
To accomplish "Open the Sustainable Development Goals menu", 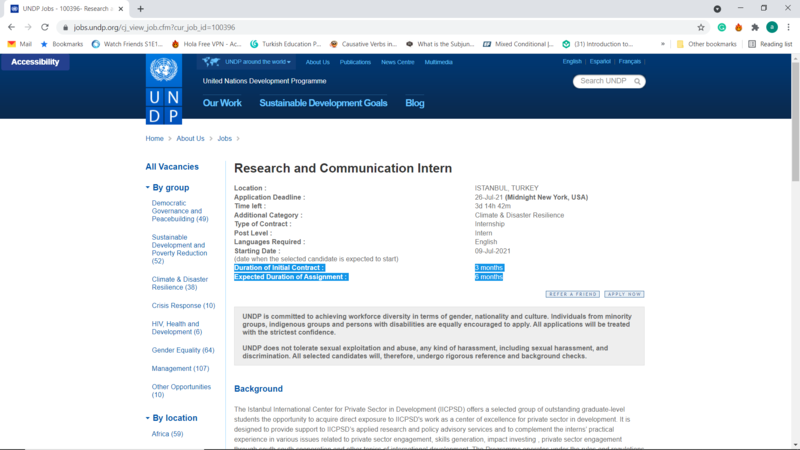I will click(x=323, y=103).
